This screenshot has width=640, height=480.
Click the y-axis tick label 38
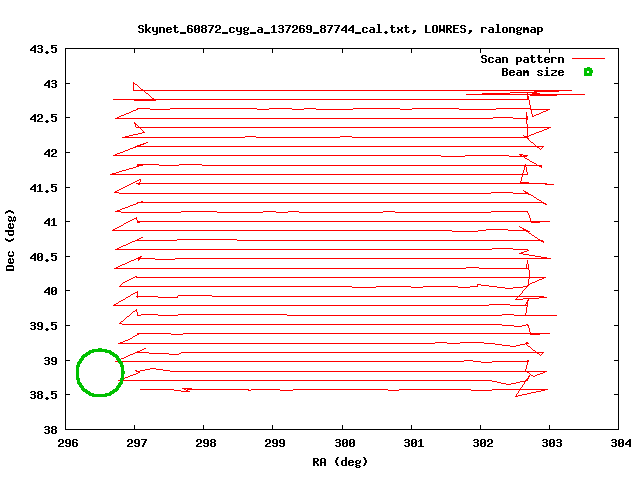(51, 430)
